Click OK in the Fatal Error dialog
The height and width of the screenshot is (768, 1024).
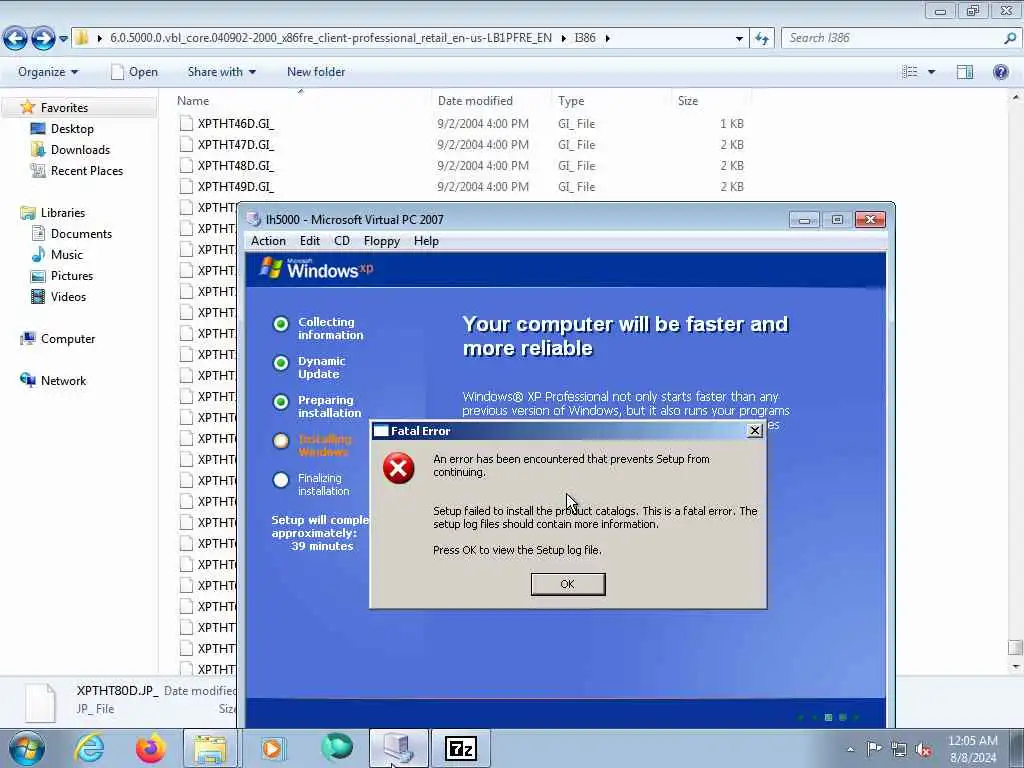pyautogui.click(x=568, y=584)
